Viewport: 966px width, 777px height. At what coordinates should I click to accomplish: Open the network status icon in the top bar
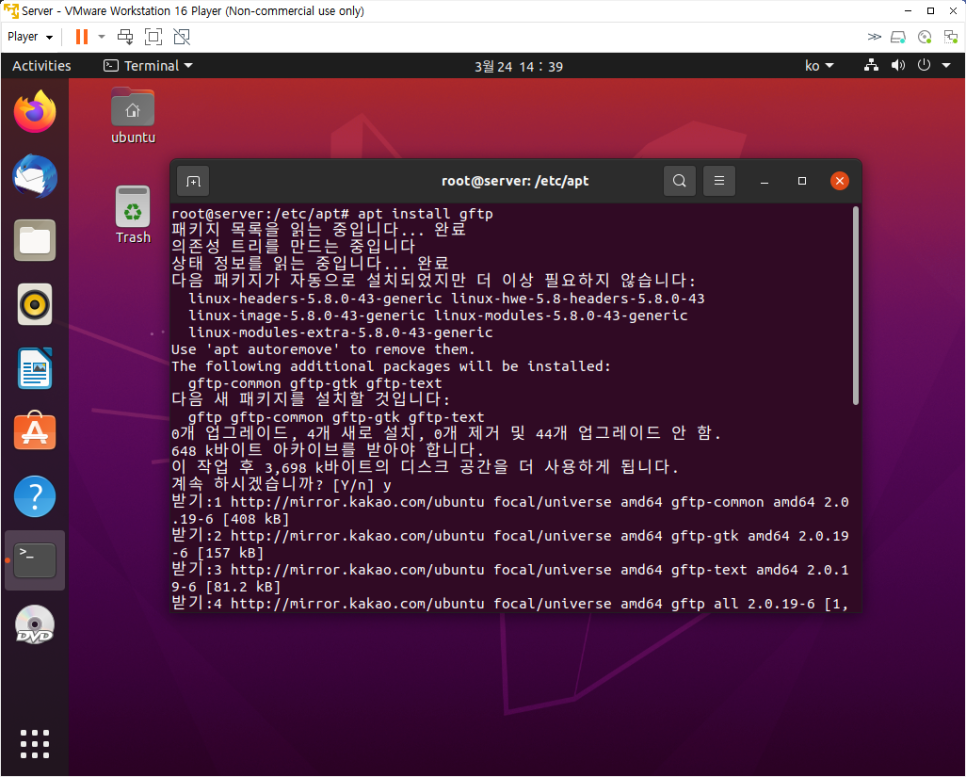click(x=871, y=65)
